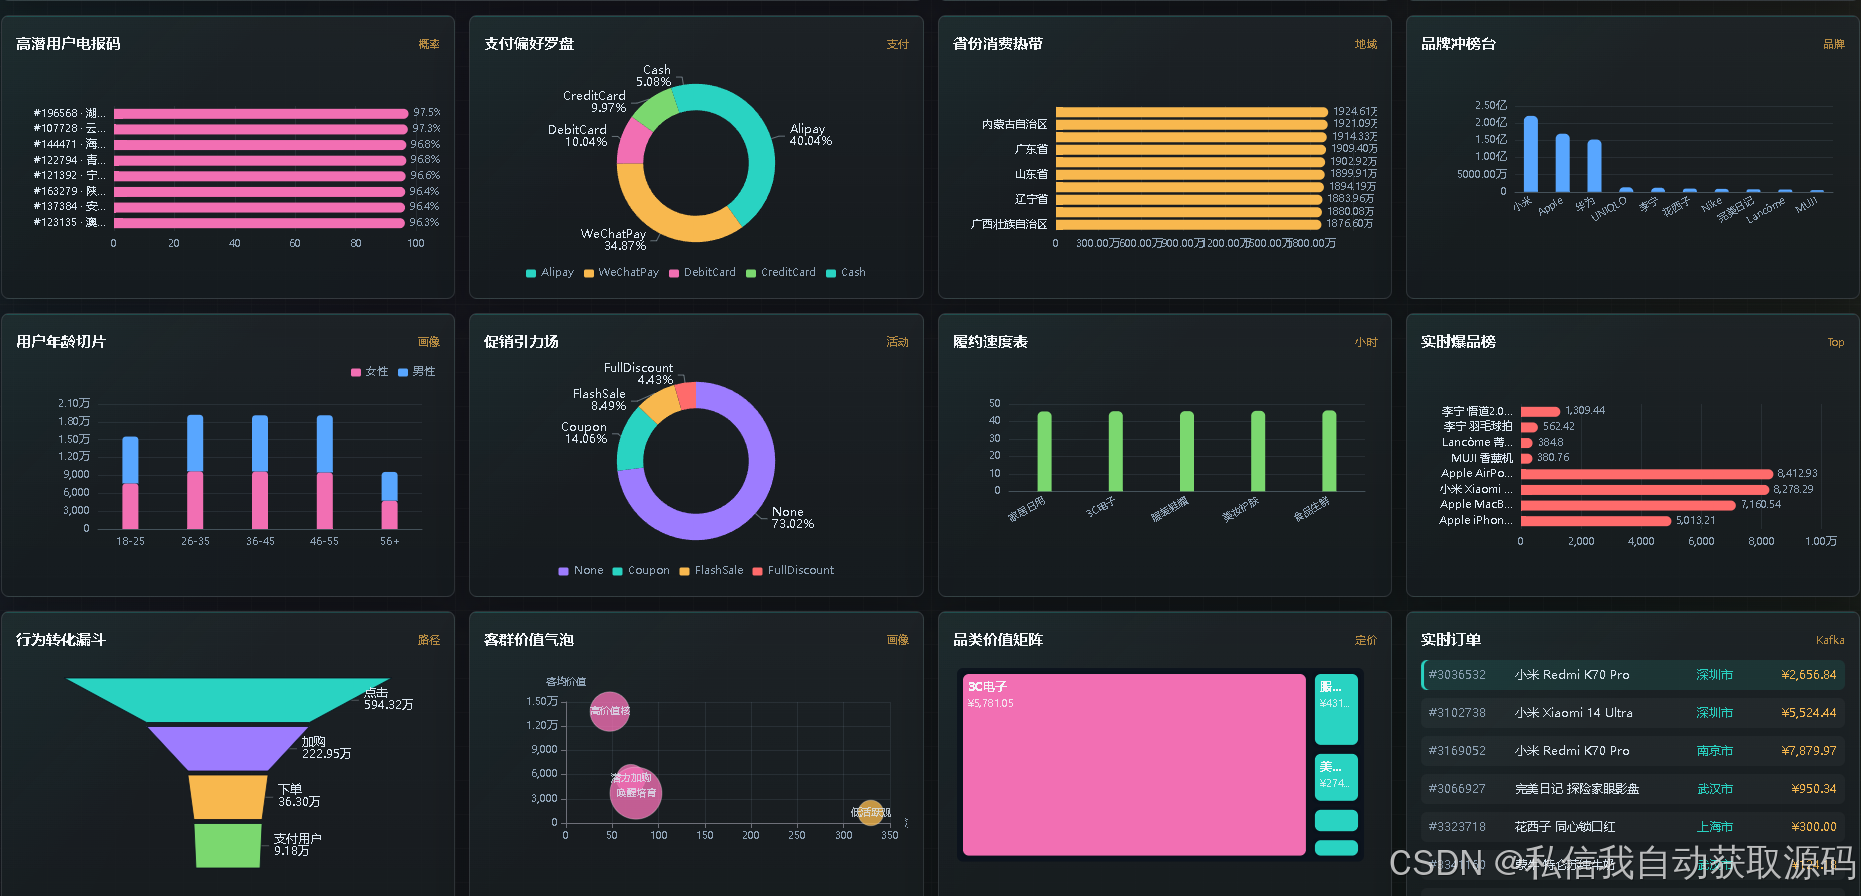Image resolution: width=1861 pixels, height=896 pixels.
Task: Click the 18-25 age group stacked bar
Action: [x=130, y=483]
